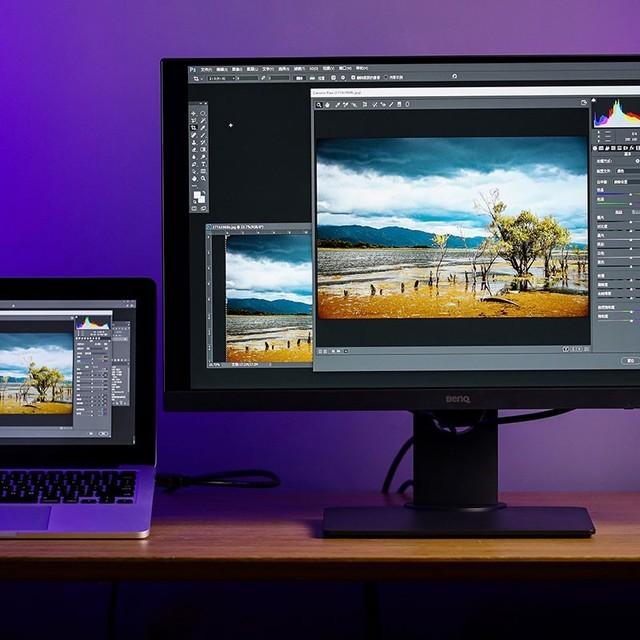Image resolution: width=640 pixels, height=640 pixels.
Task: Open the File menu
Action: click(206, 69)
